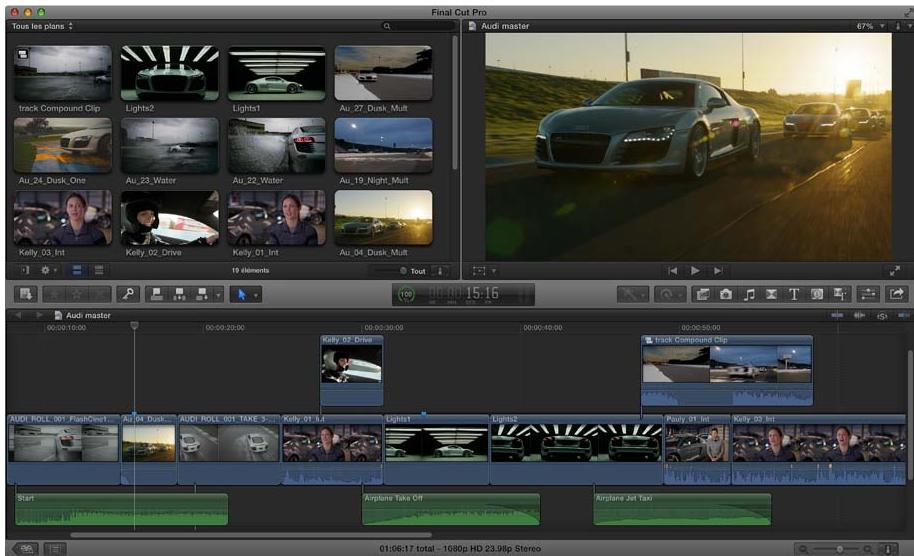This screenshot has width=914, height=556.
Task: Click the timeline horizontal scrollbar
Action: point(251,534)
